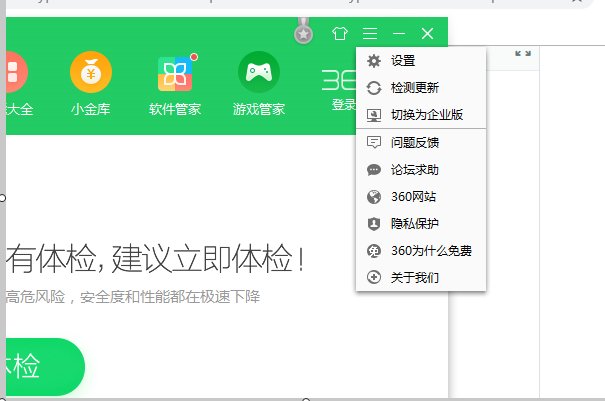Open the 软件管家 software manager icon
The width and height of the screenshot is (605, 401).
coord(175,73)
